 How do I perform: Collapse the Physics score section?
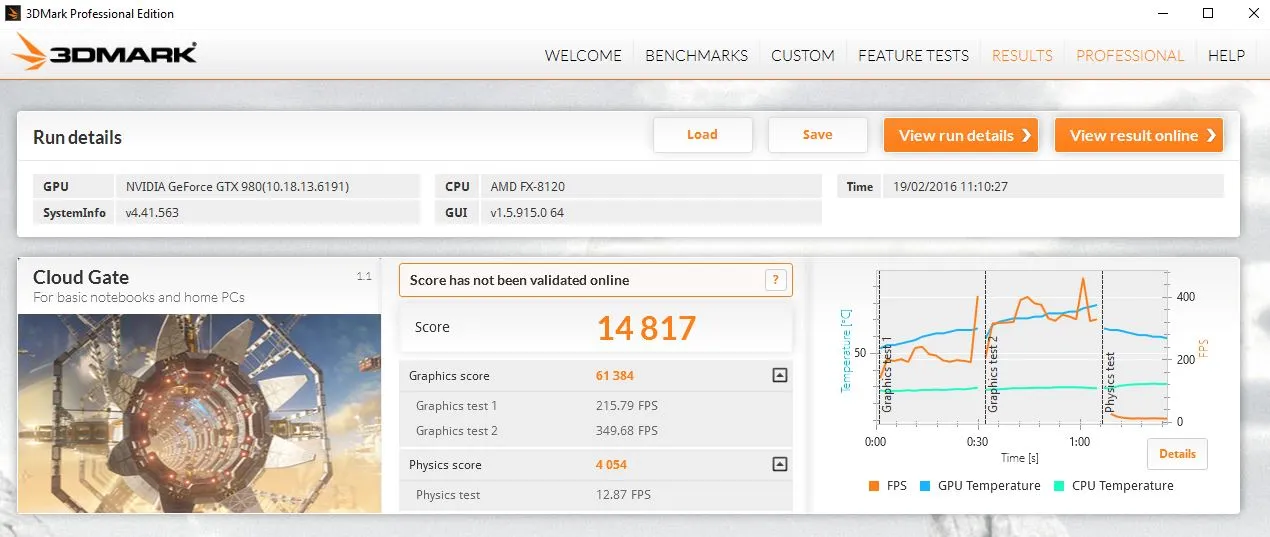pos(779,464)
